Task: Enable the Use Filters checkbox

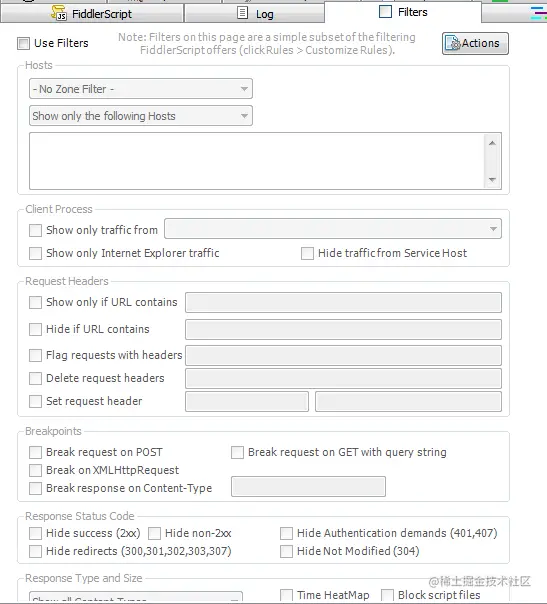Action: (23, 43)
